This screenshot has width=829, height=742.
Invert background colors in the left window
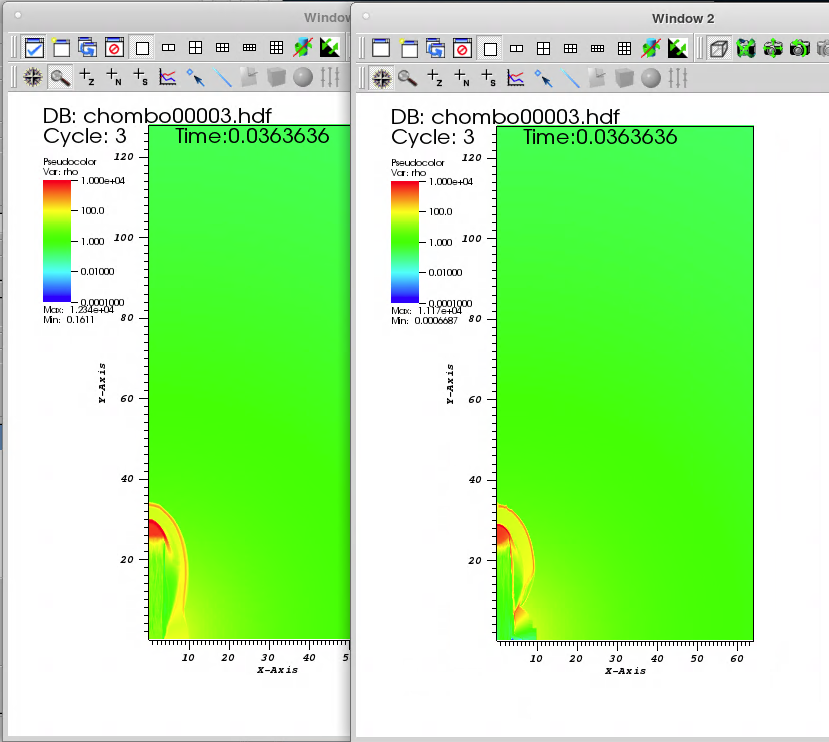tap(330, 48)
